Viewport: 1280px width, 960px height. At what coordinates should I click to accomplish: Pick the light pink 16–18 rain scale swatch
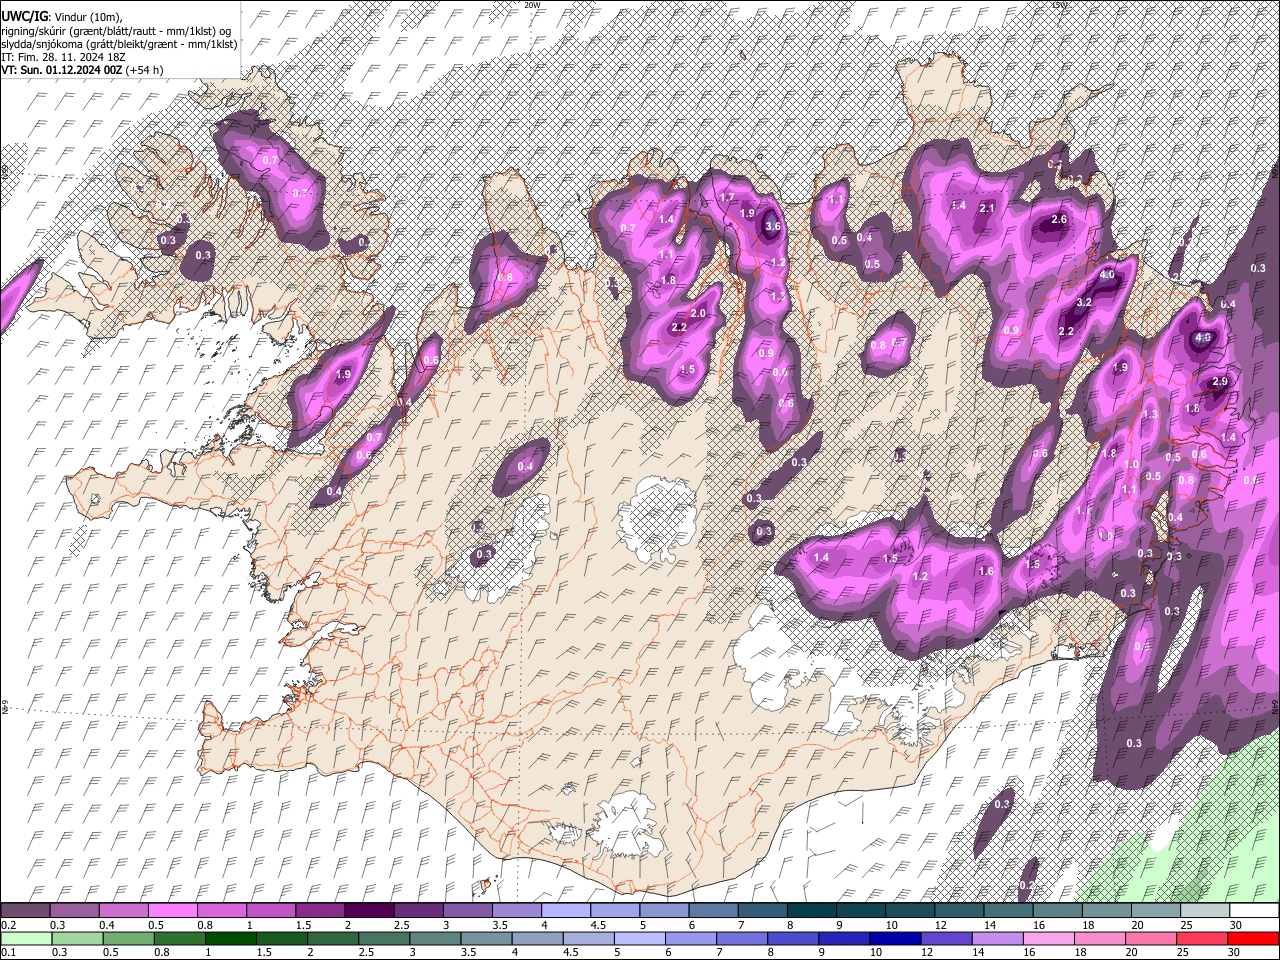pyautogui.click(x=1049, y=938)
